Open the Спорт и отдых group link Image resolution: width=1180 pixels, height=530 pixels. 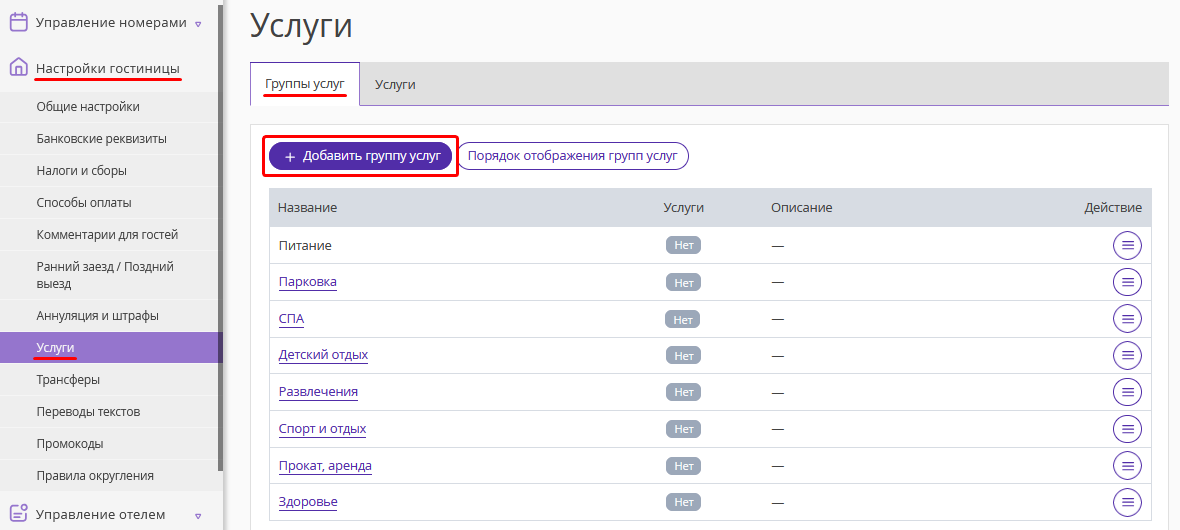322,428
